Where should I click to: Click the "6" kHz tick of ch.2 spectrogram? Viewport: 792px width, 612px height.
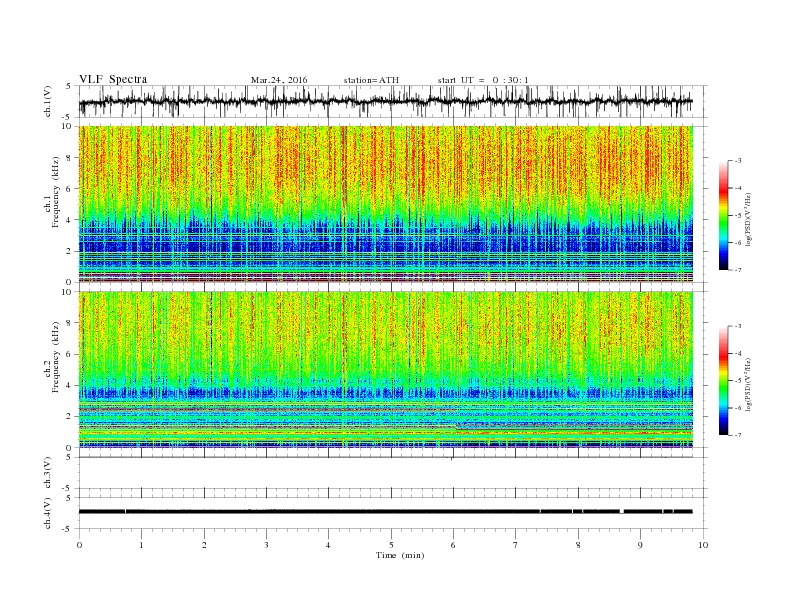click(69, 354)
